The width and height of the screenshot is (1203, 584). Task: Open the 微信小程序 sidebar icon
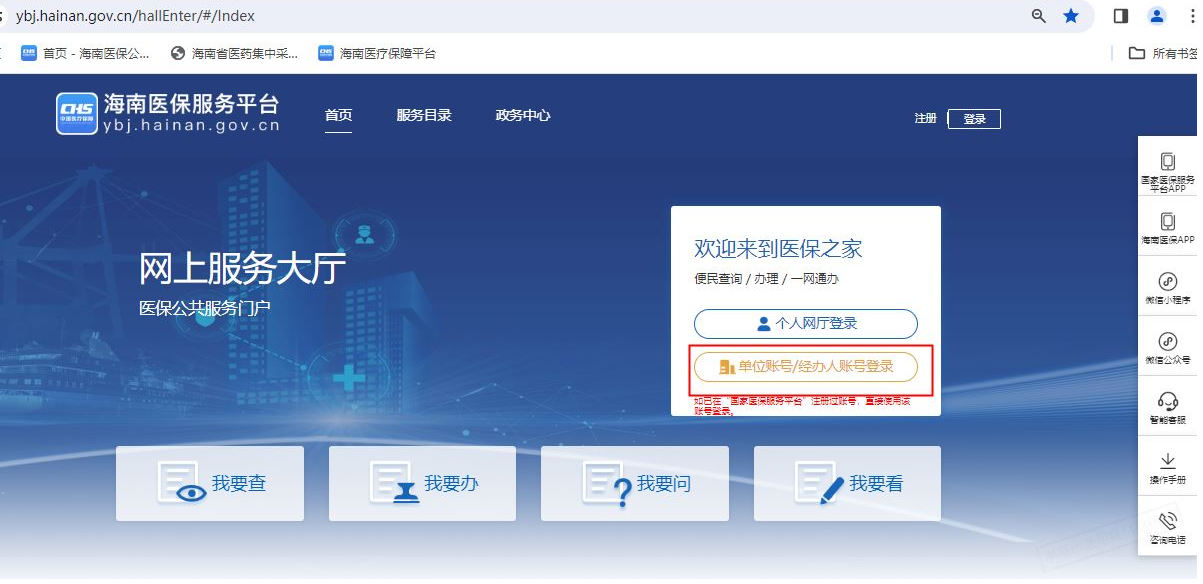pos(1167,282)
